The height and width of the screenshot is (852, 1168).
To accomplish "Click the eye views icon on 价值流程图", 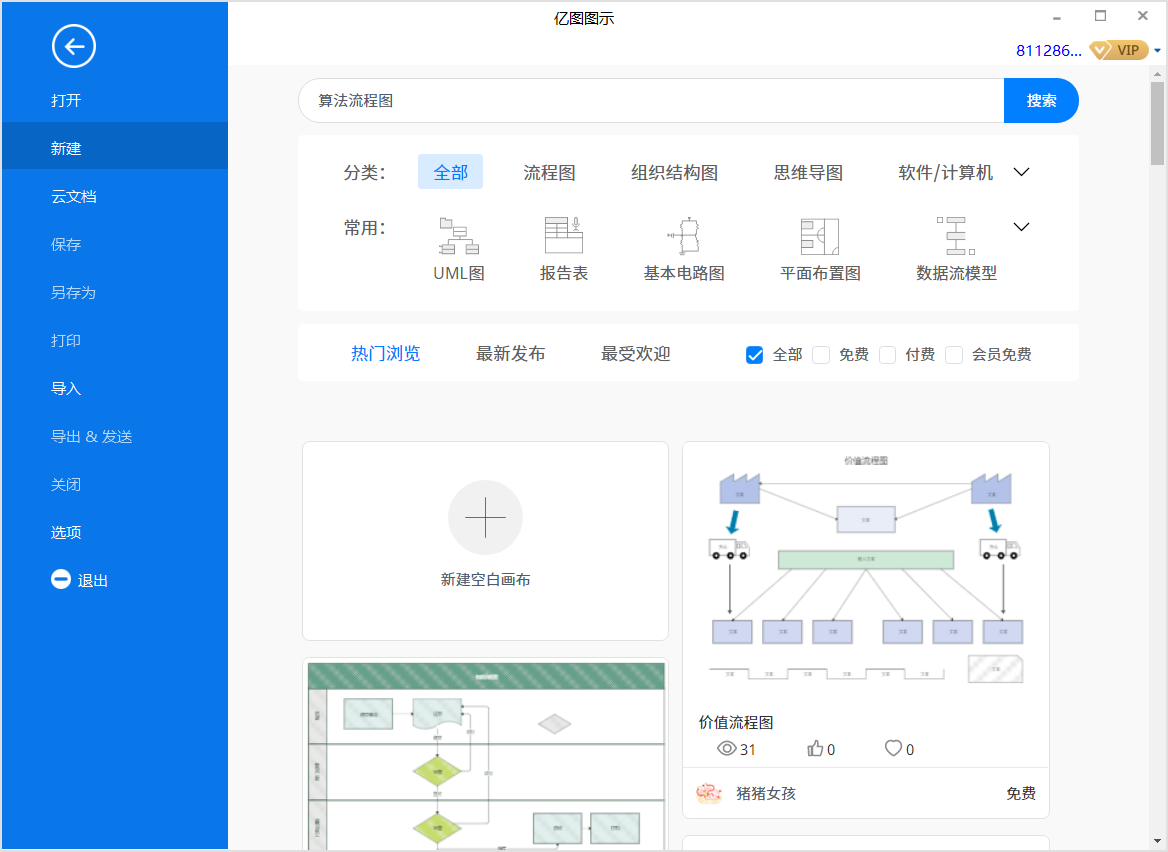I will (x=726, y=748).
